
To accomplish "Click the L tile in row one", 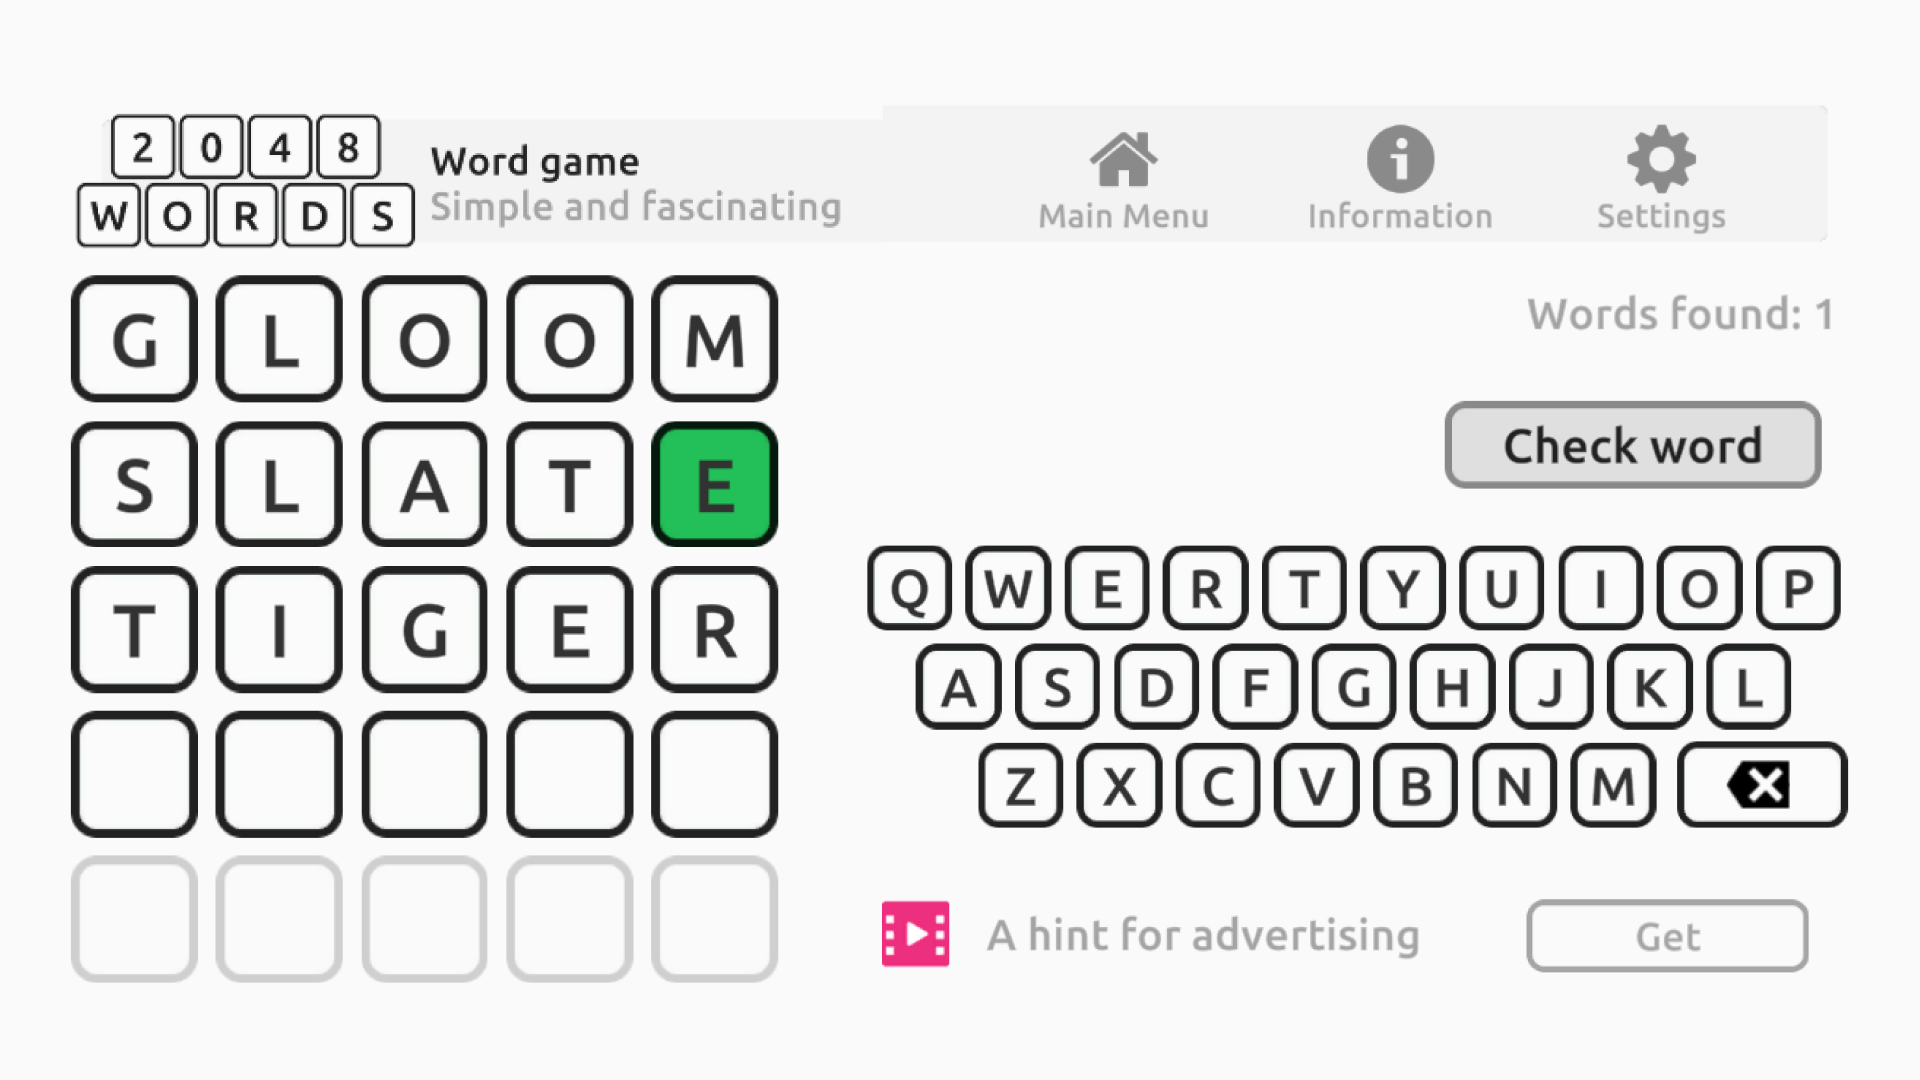I will 278,339.
